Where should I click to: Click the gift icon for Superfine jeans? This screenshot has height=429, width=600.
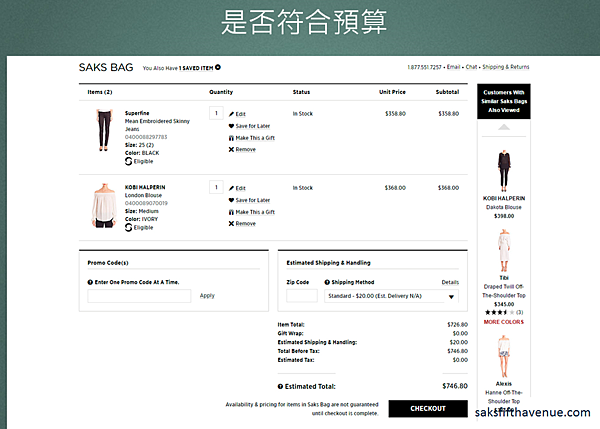[231, 138]
